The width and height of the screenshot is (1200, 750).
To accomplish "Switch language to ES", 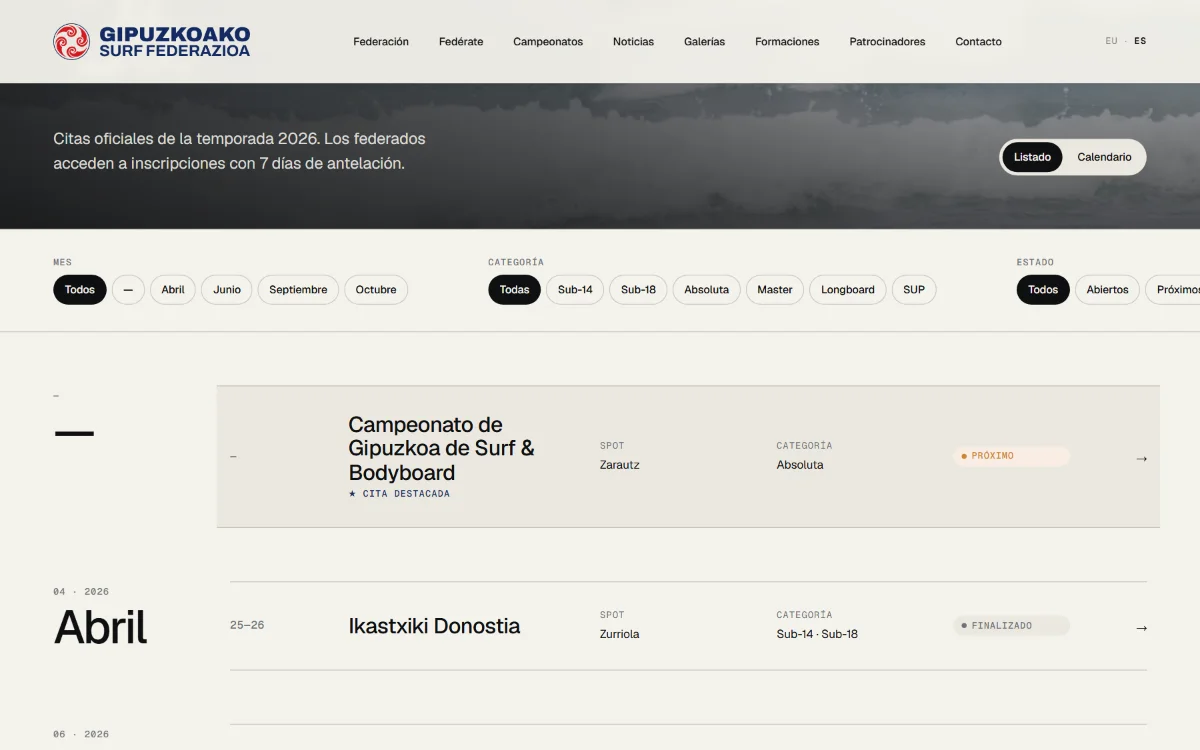I will [1140, 41].
